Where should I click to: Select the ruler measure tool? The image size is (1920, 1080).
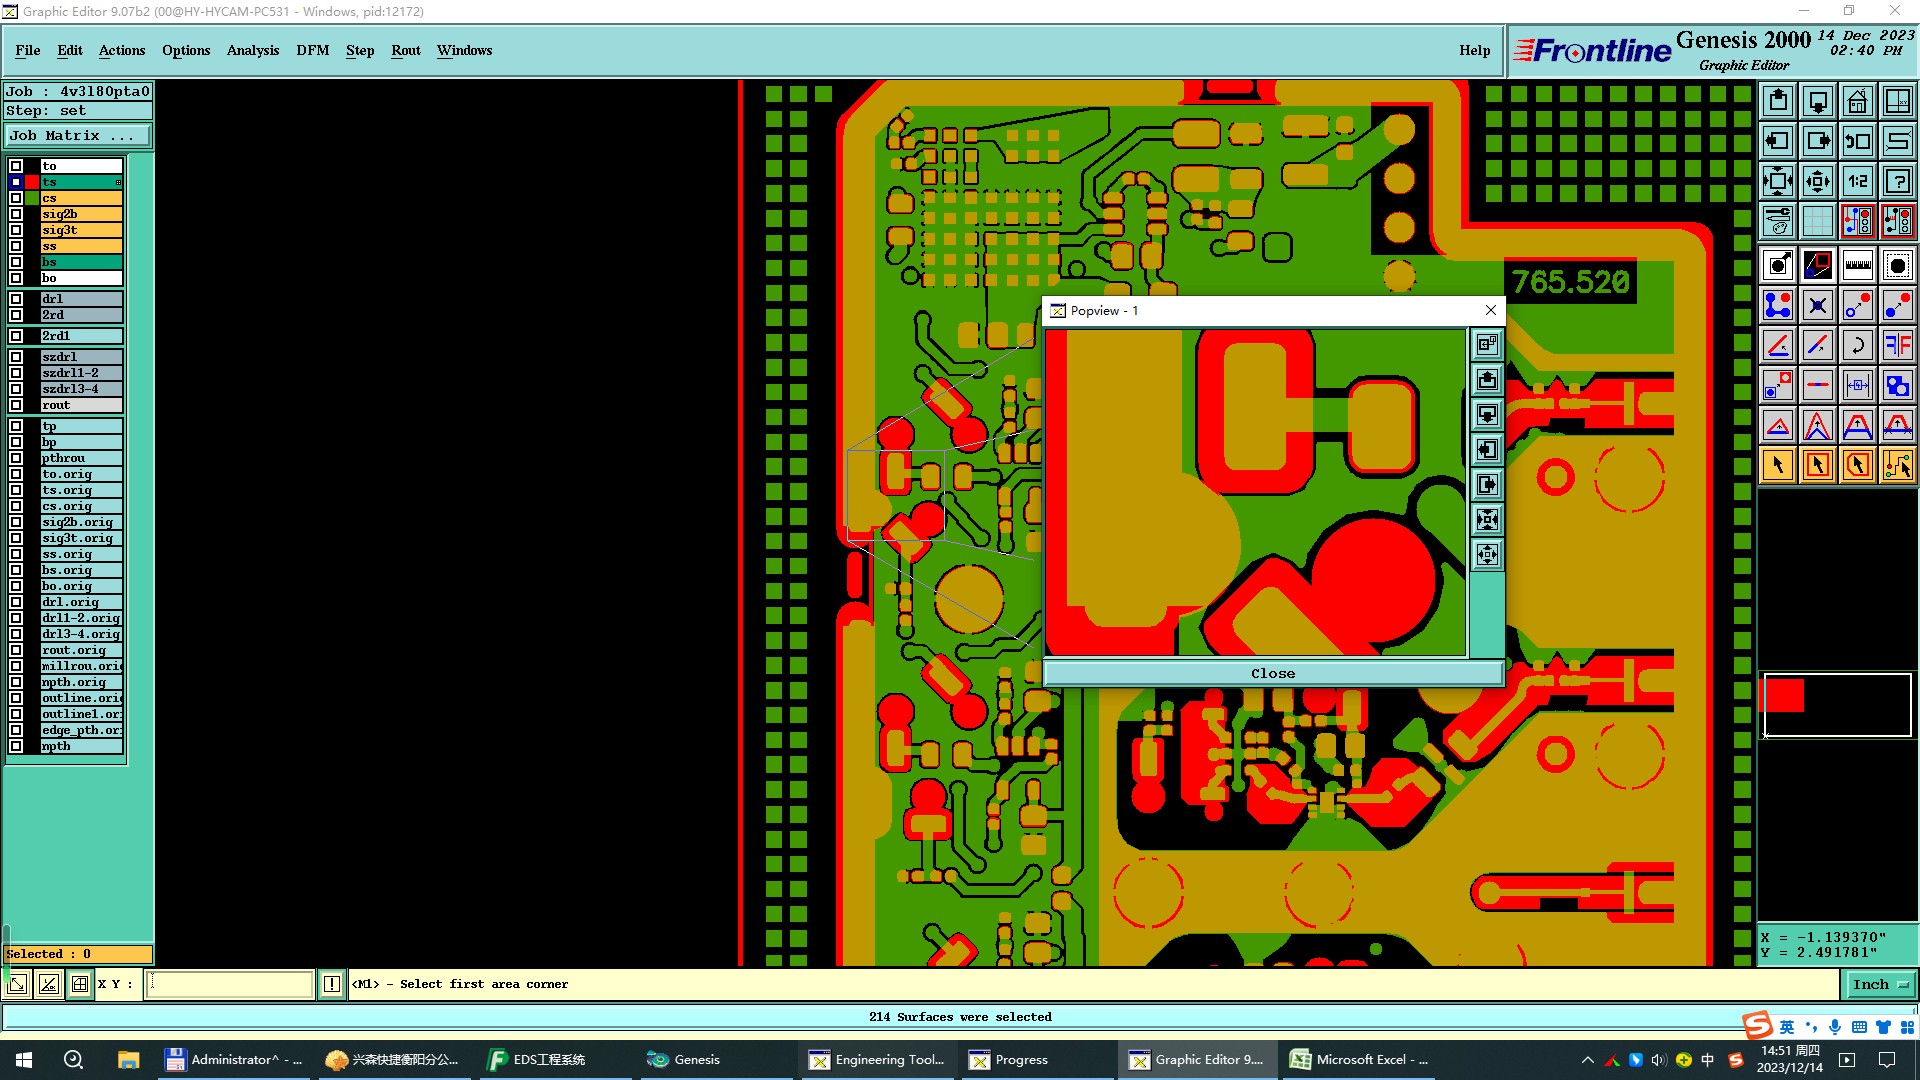click(x=1857, y=265)
